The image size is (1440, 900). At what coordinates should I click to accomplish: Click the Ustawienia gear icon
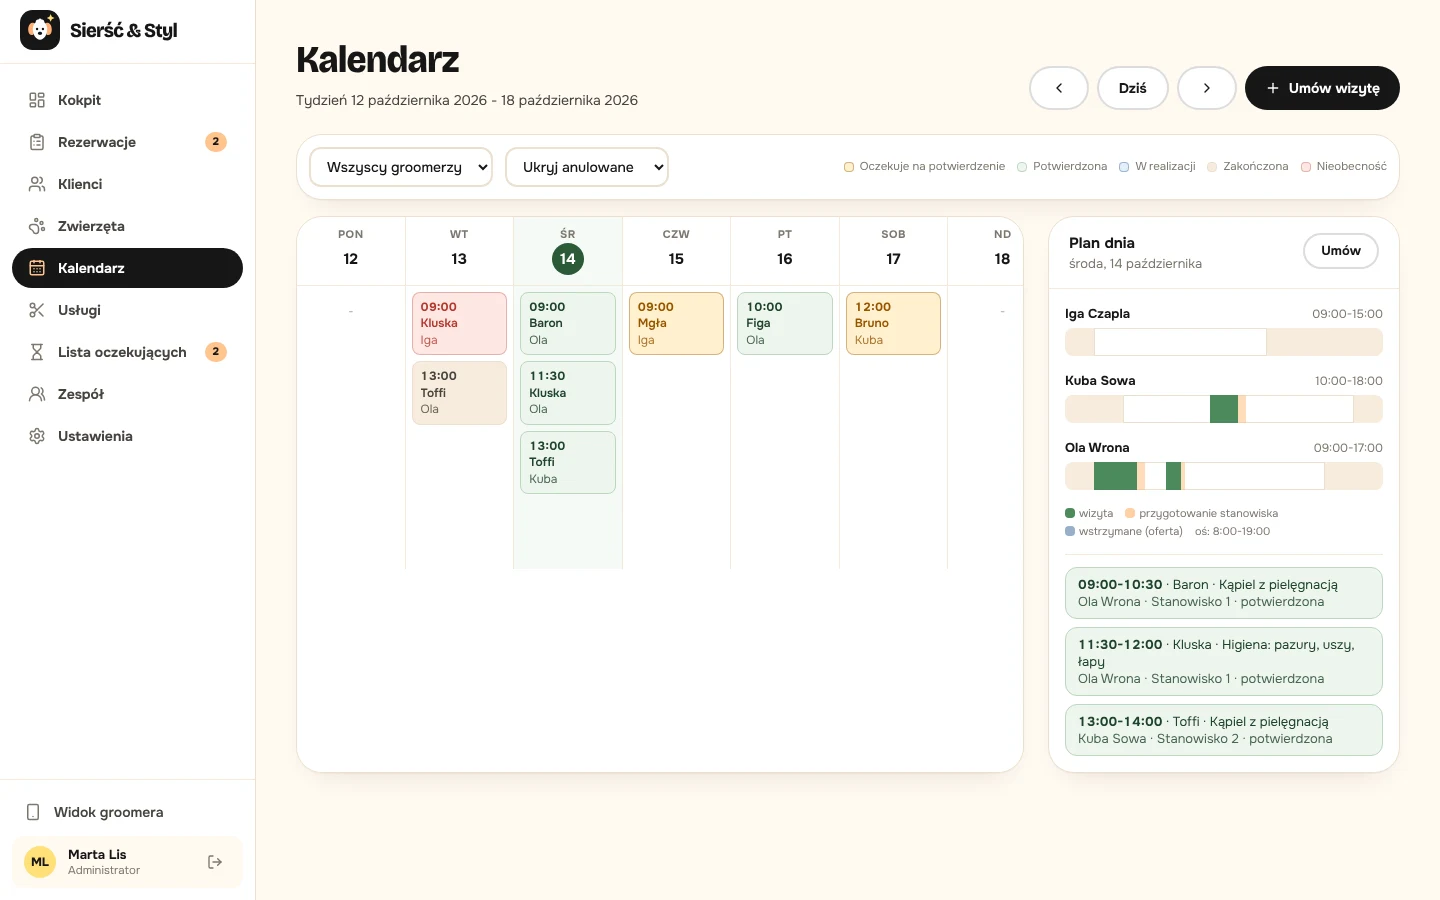(x=37, y=436)
